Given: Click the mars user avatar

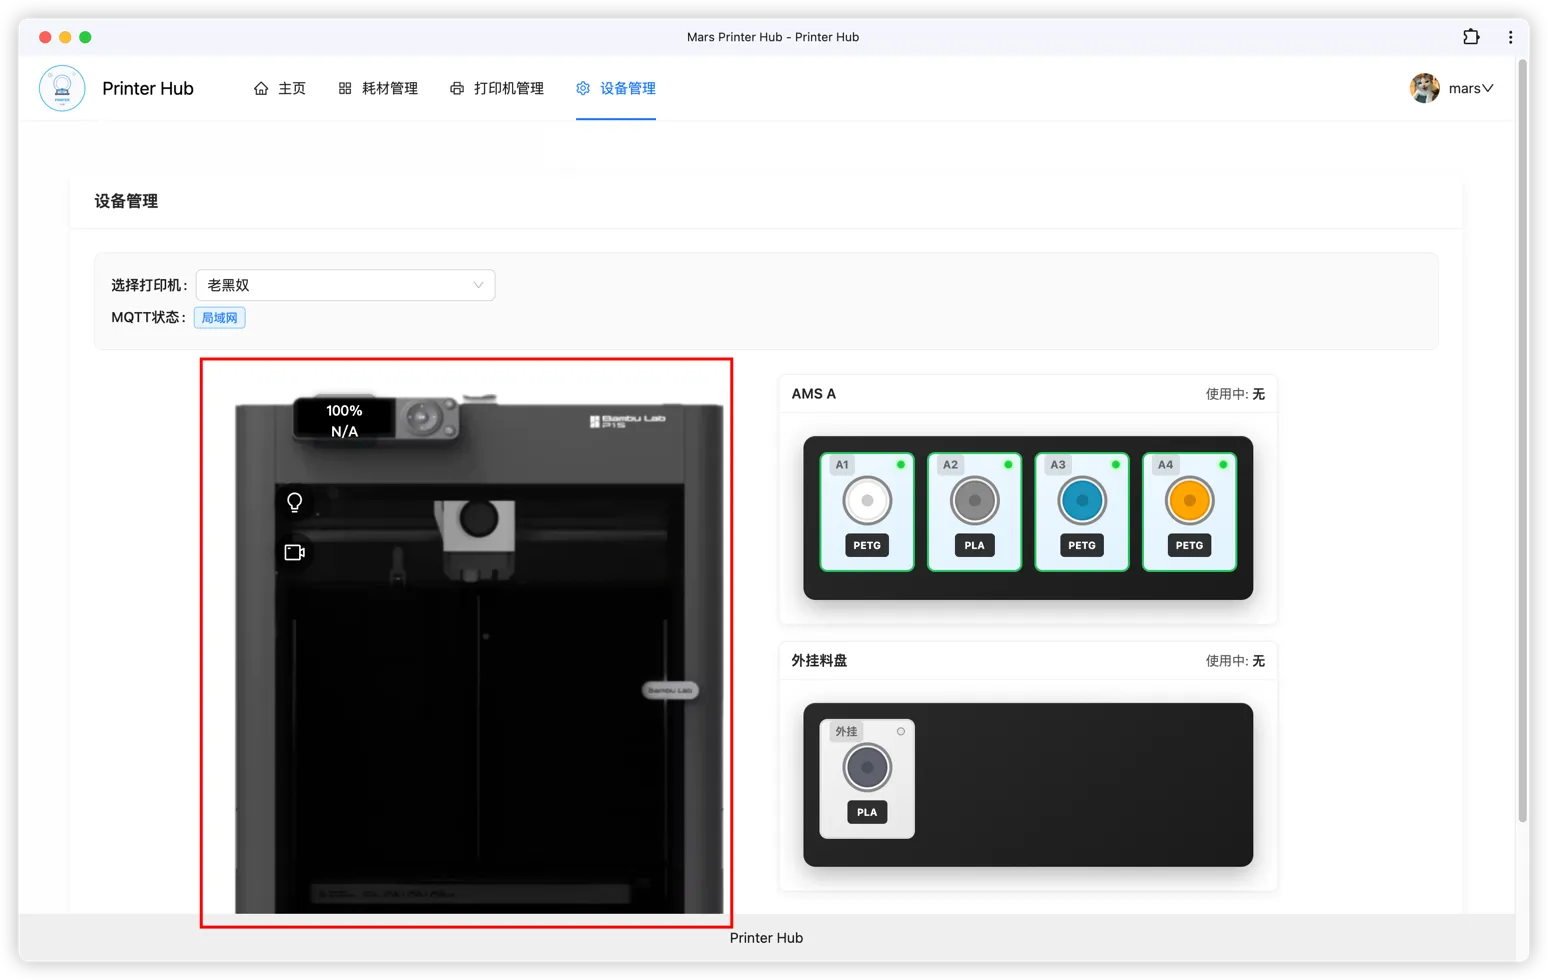Looking at the screenshot, I should 1424,88.
